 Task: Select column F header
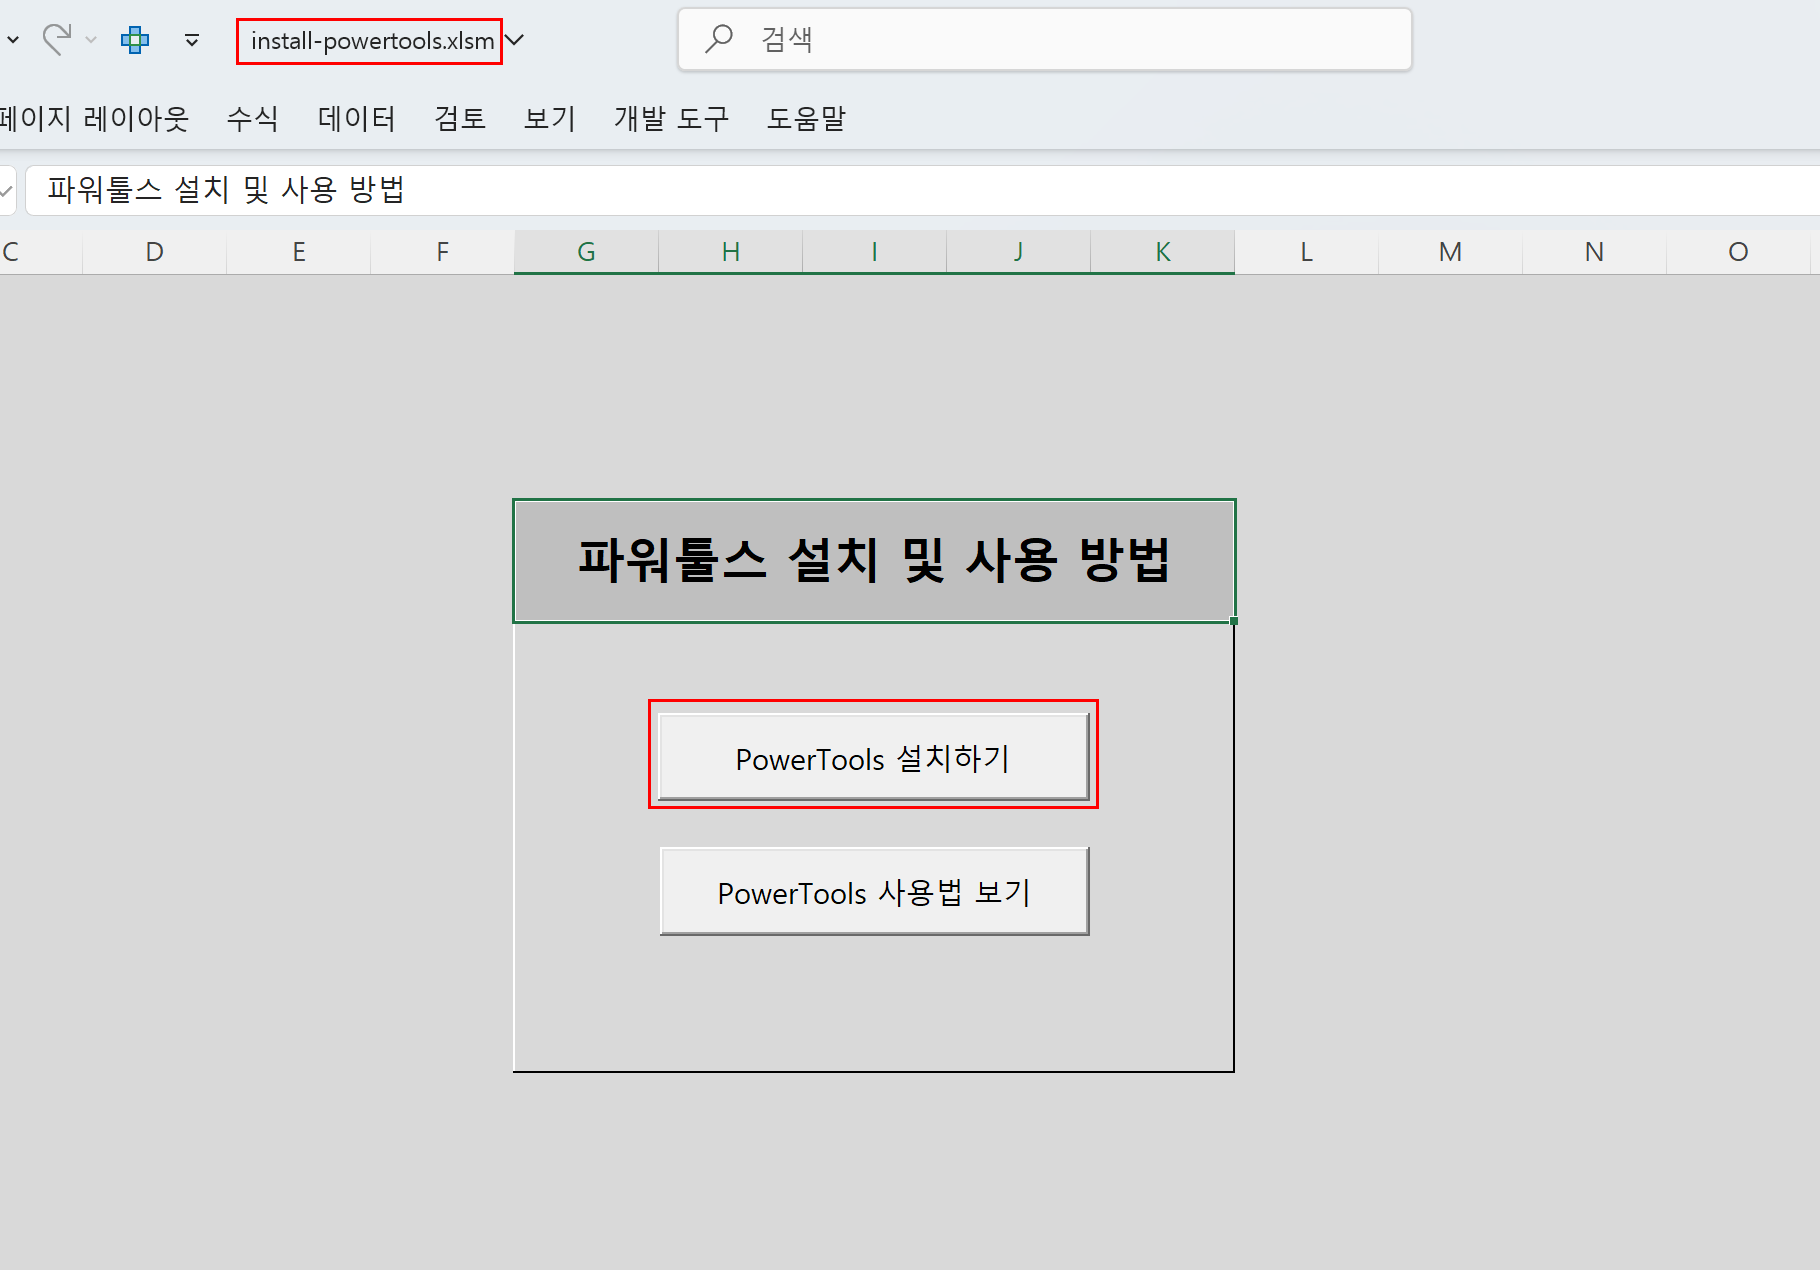click(443, 252)
